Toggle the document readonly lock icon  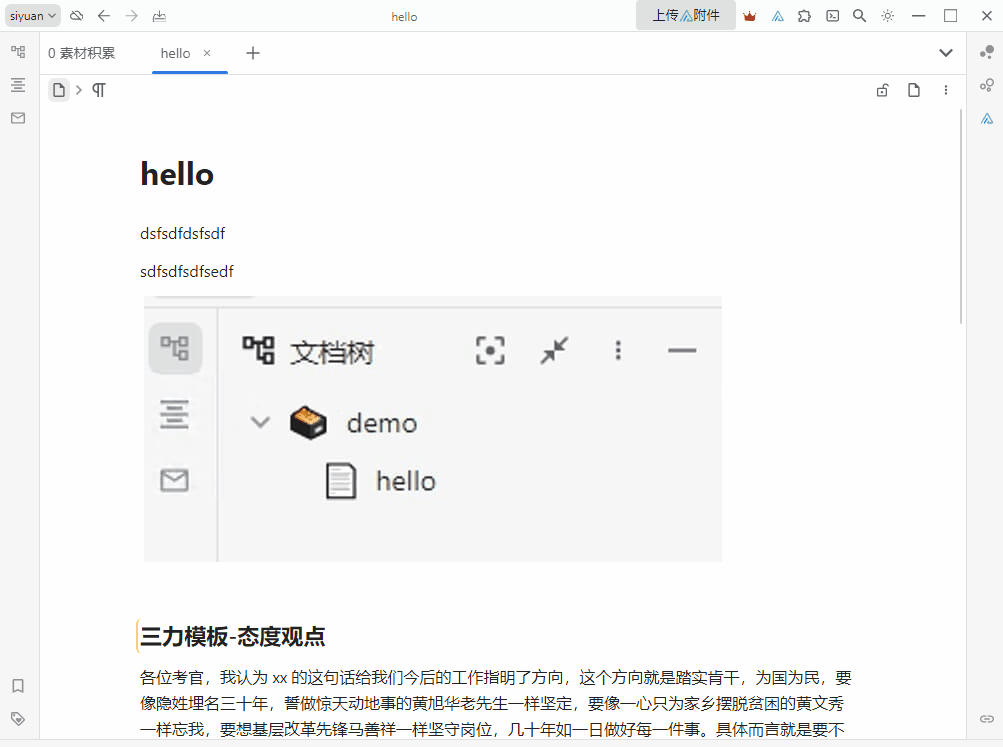(x=881, y=89)
